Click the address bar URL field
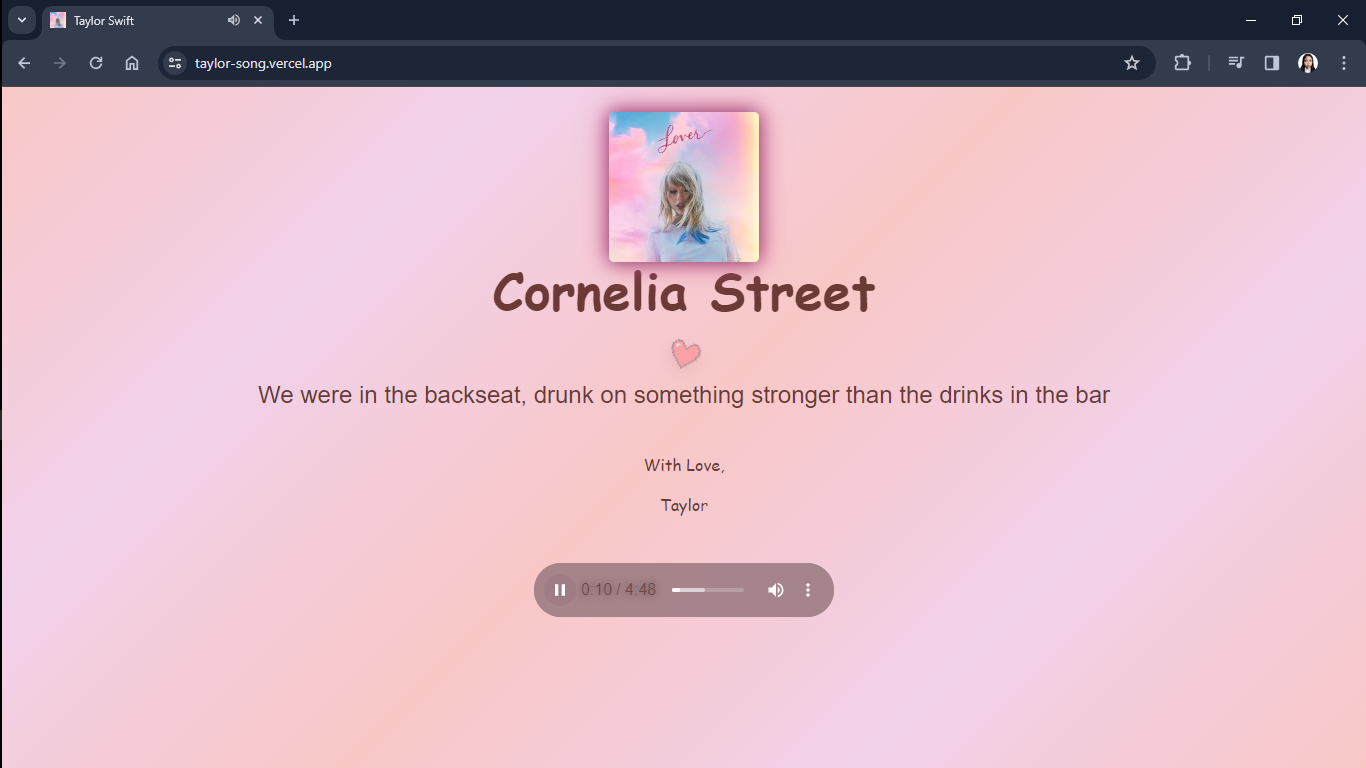The image size is (1366, 768). click(600, 63)
